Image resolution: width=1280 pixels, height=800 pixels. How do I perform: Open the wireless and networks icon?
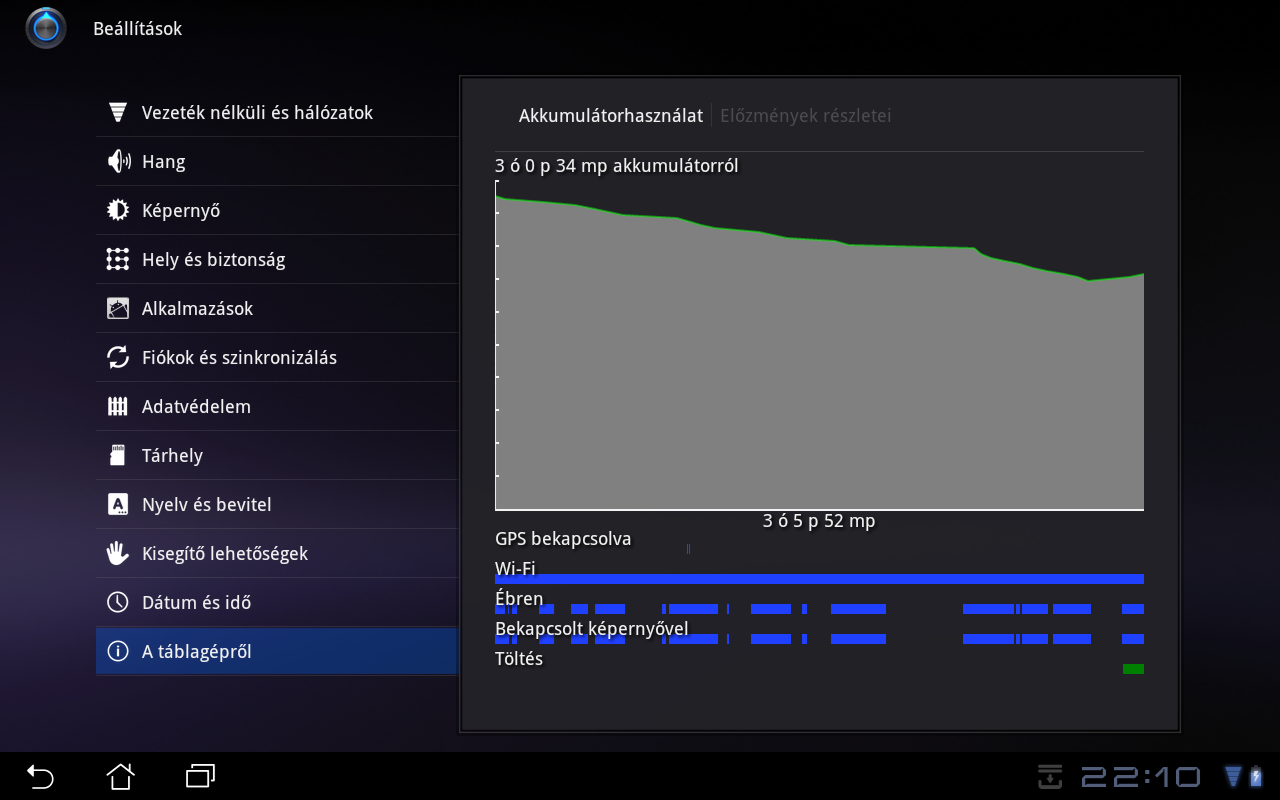click(118, 112)
